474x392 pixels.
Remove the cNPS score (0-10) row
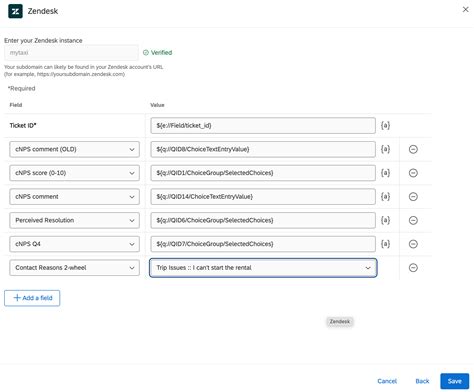(413, 173)
